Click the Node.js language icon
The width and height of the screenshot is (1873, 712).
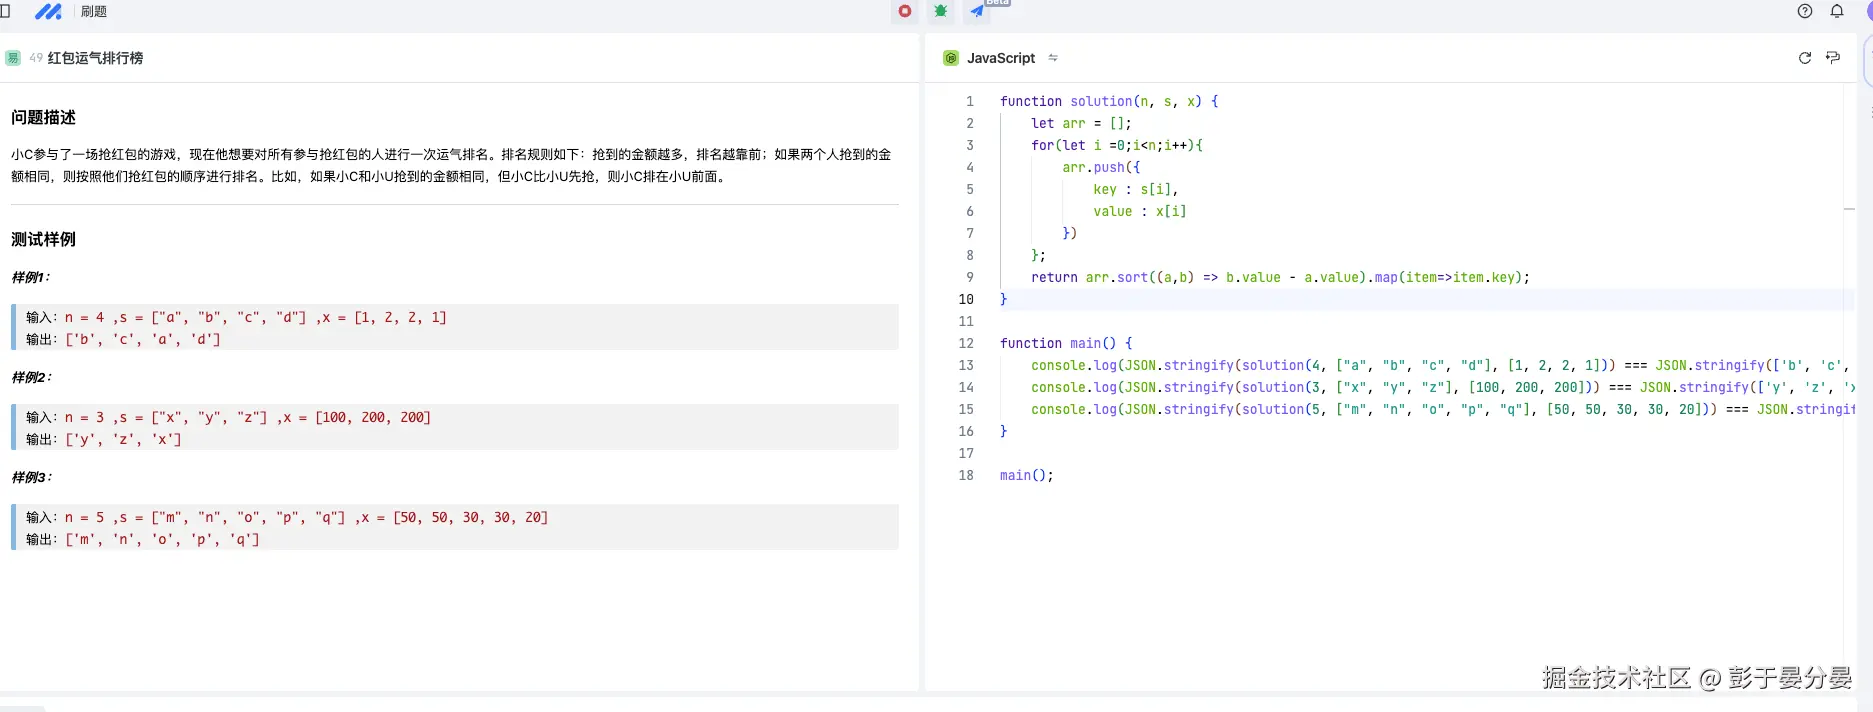(951, 58)
